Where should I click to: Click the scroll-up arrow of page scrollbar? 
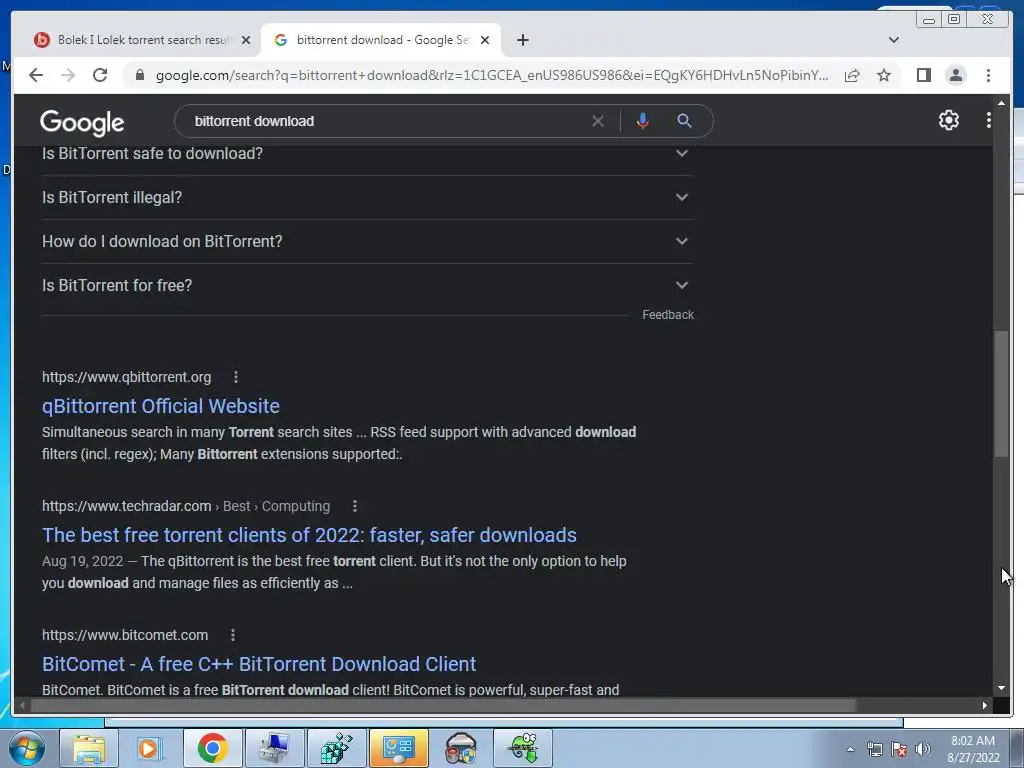click(x=1001, y=103)
